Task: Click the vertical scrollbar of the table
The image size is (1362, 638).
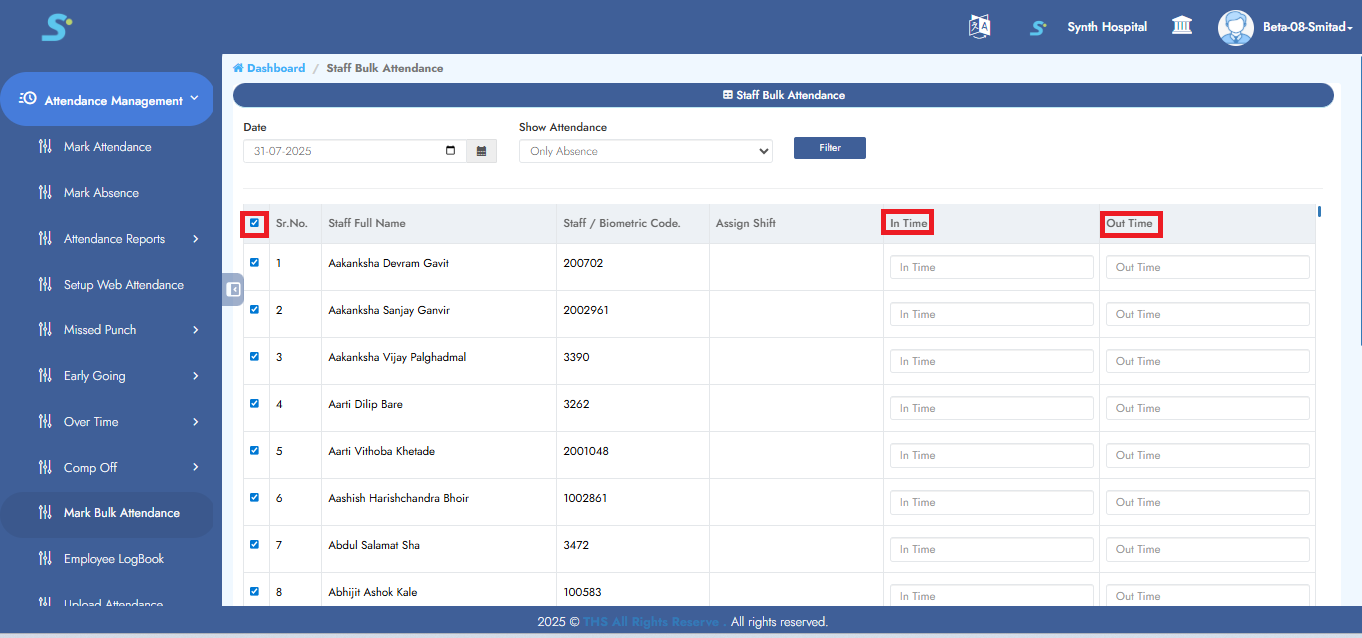Action: (x=1319, y=211)
